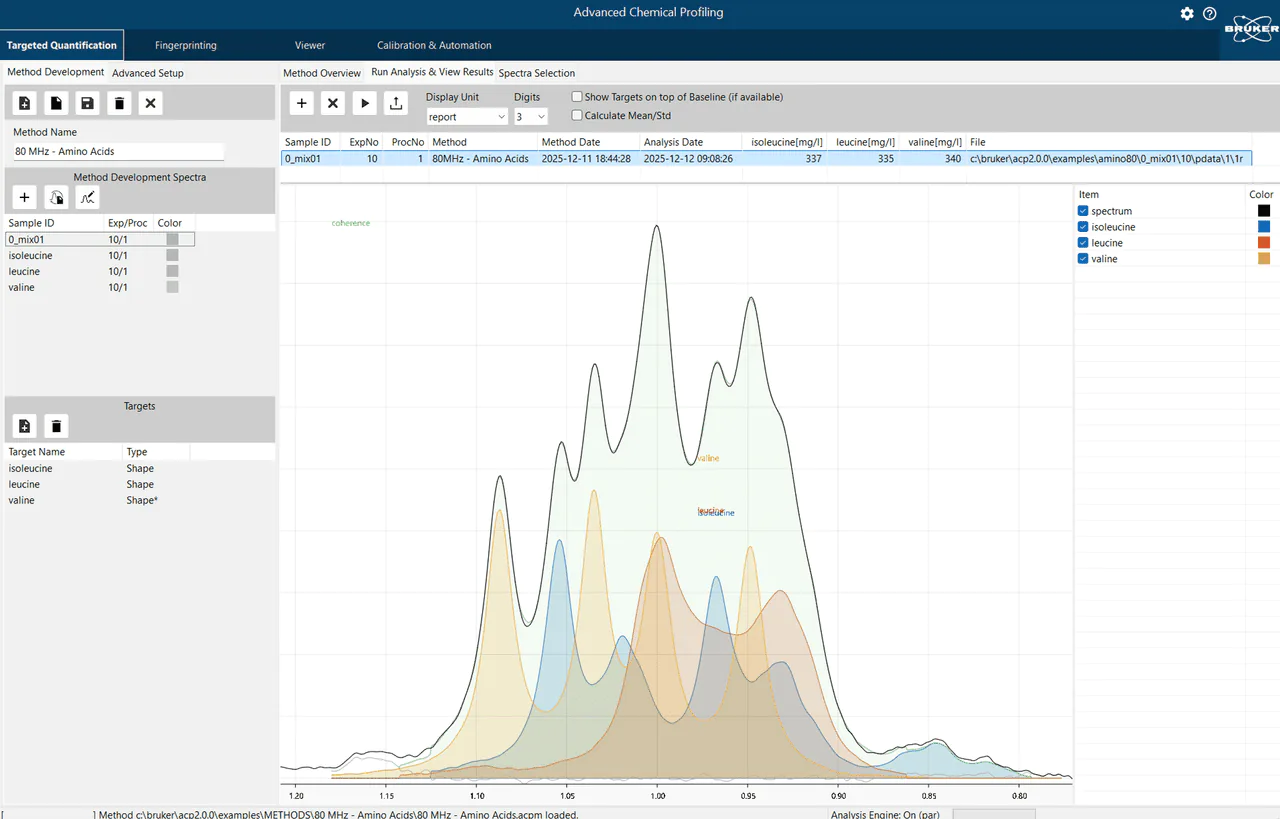
Task: Open the Viewer tab
Action: click(x=310, y=45)
